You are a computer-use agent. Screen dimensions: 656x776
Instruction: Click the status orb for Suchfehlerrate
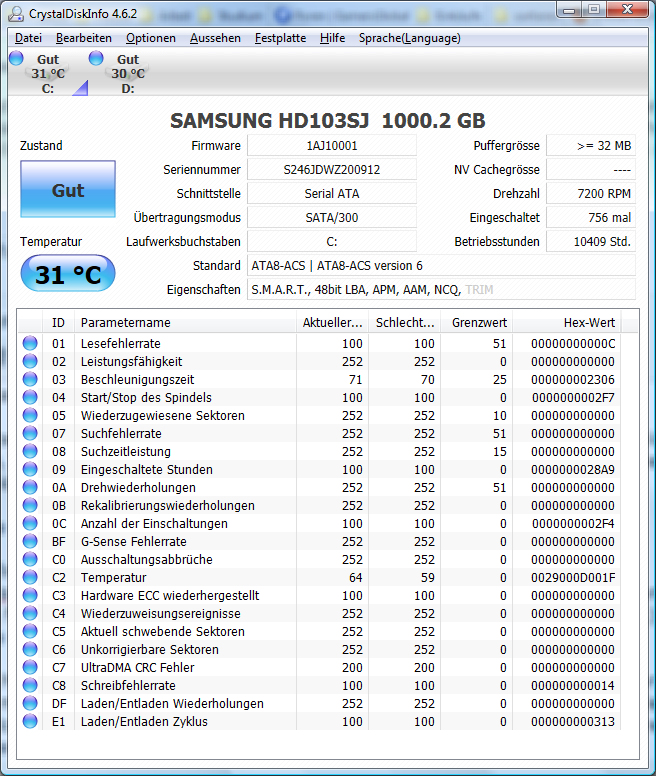[30, 433]
